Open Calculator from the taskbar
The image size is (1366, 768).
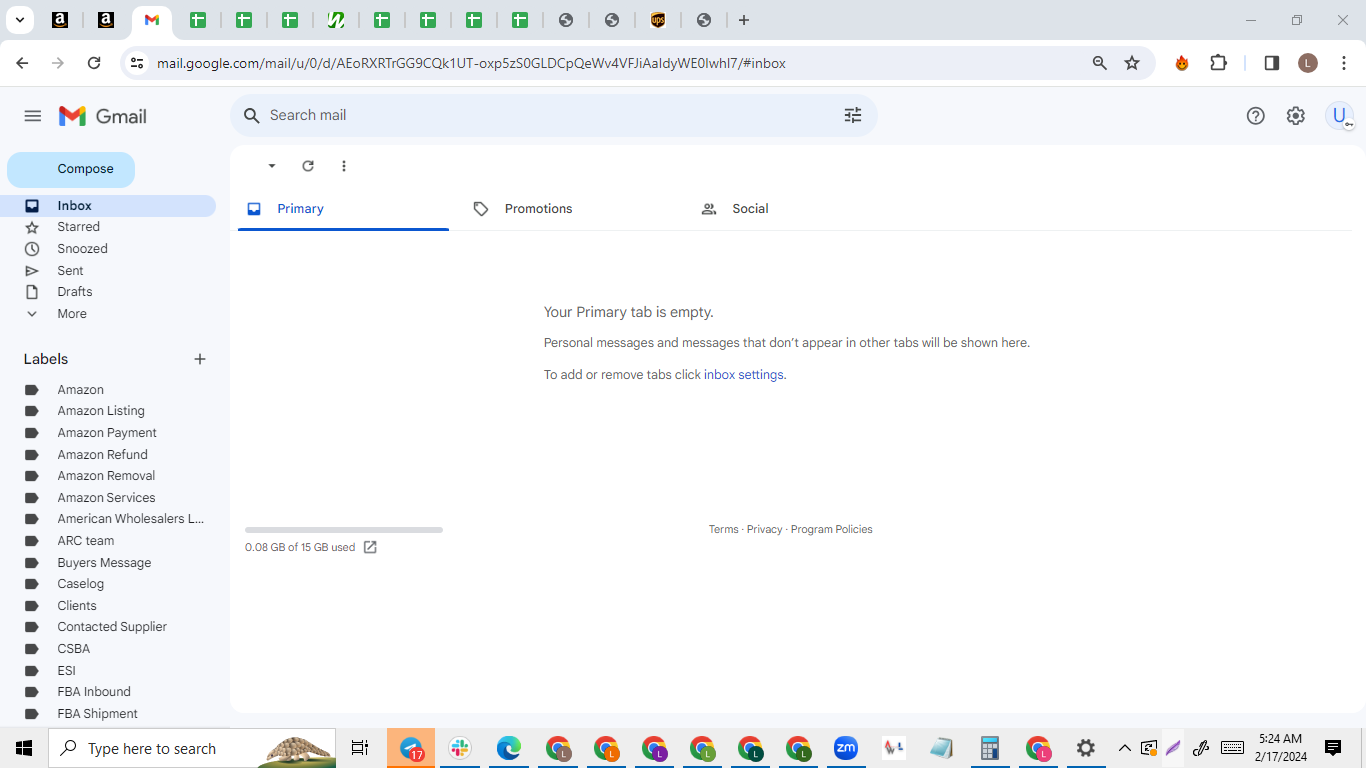(x=990, y=748)
